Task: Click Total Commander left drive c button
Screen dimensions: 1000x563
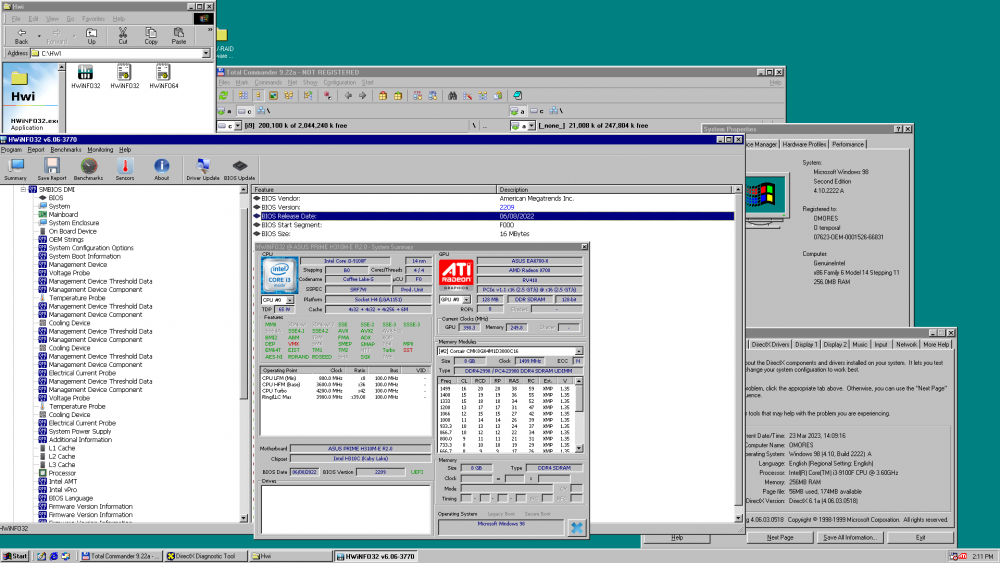Action: (x=244, y=111)
